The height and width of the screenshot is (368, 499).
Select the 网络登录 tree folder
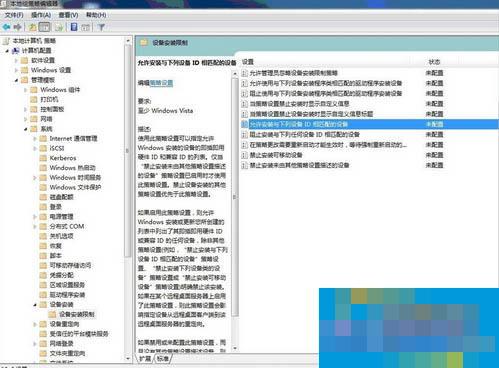pos(61,344)
